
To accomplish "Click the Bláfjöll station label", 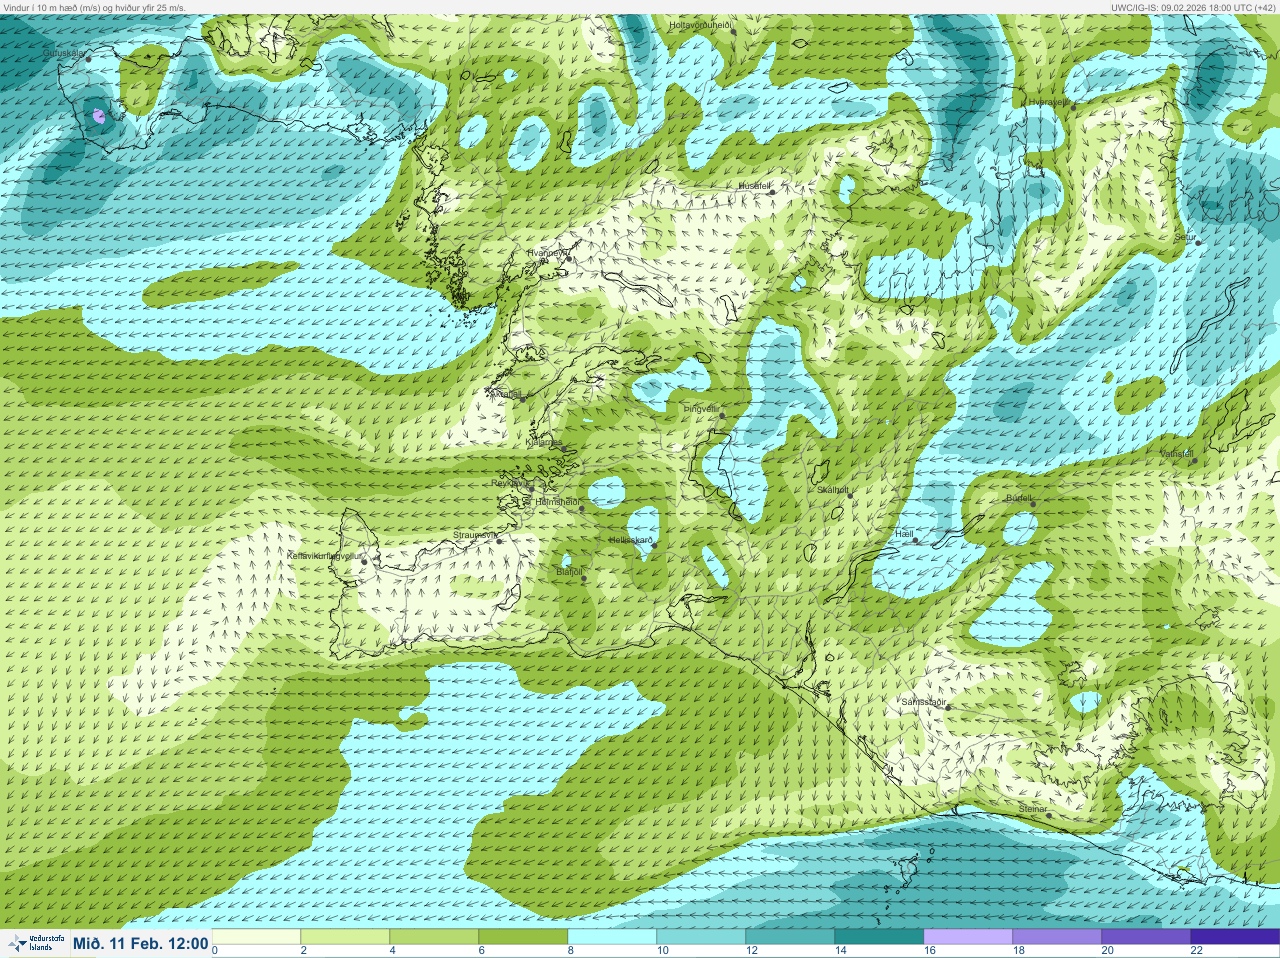I will (x=568, y=572).
